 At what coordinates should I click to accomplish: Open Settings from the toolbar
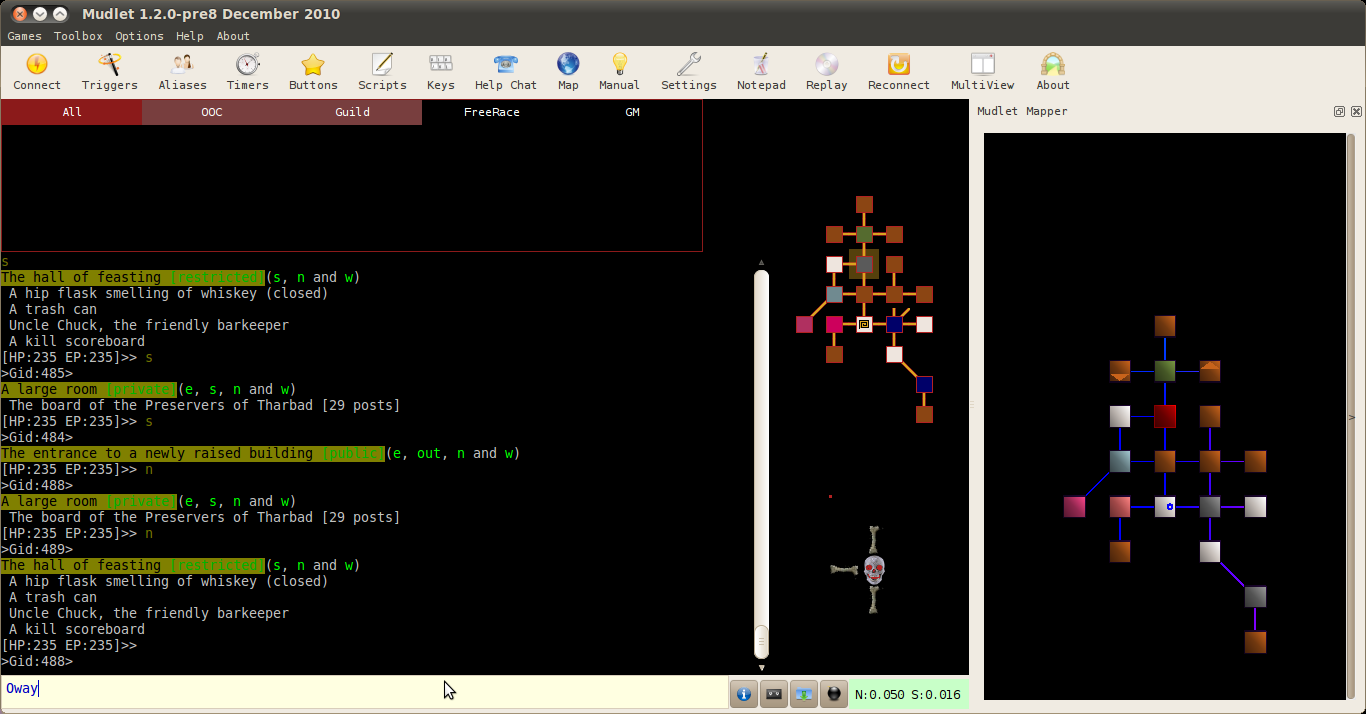coord(688,72)
